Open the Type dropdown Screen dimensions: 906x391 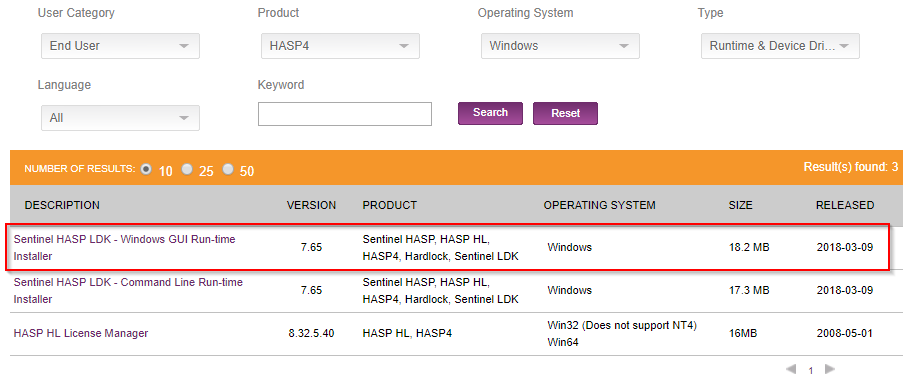point(780,46)
